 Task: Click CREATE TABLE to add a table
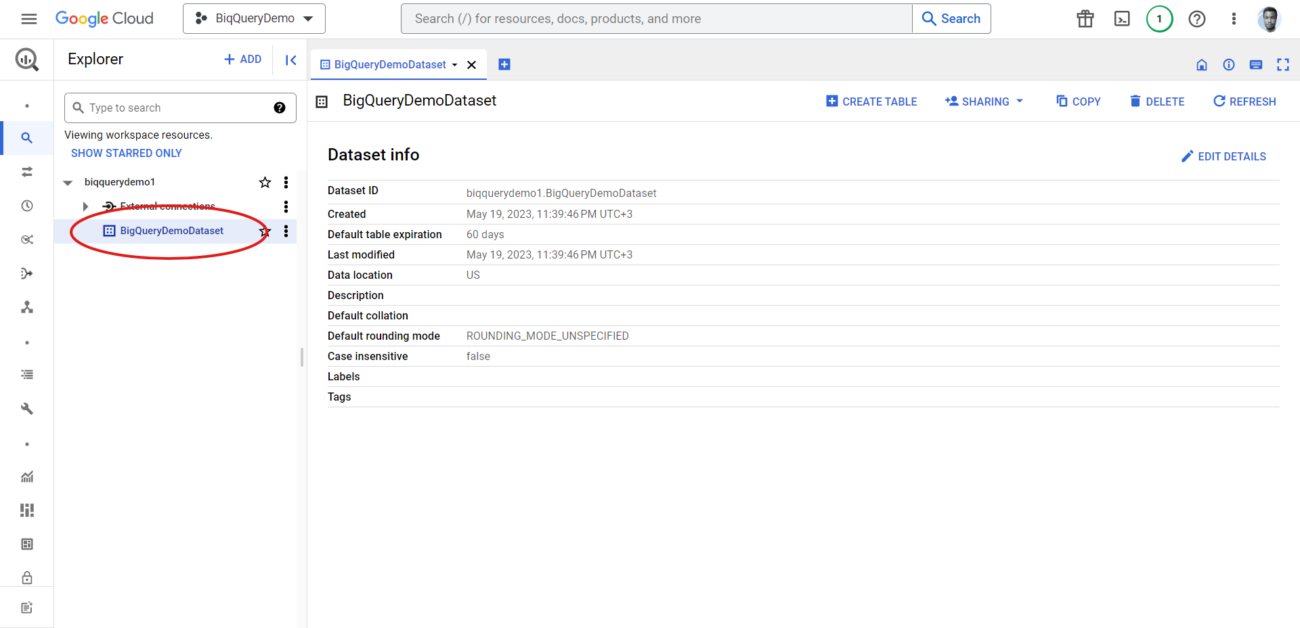(871, 101)
